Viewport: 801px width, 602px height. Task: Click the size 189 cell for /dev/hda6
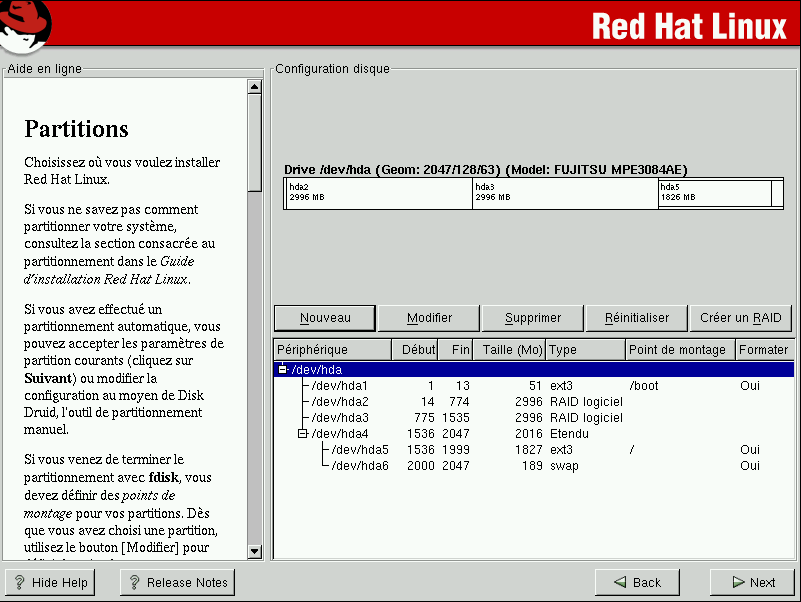[532, 466]
